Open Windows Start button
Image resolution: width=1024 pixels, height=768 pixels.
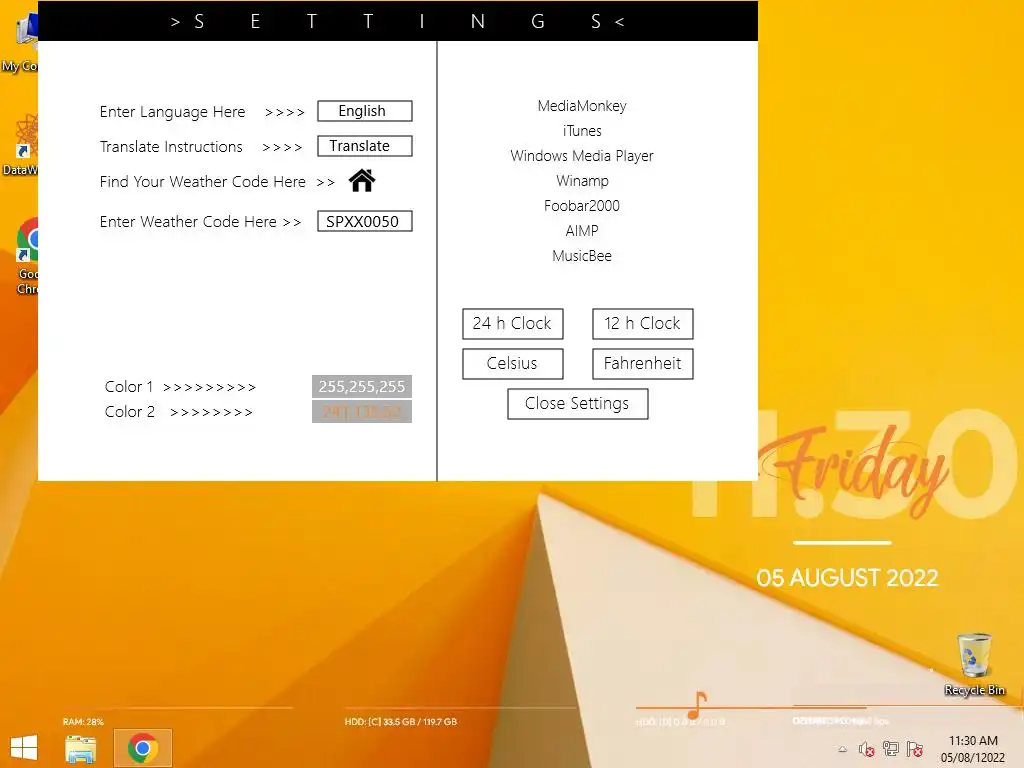[x=24, y=748]
